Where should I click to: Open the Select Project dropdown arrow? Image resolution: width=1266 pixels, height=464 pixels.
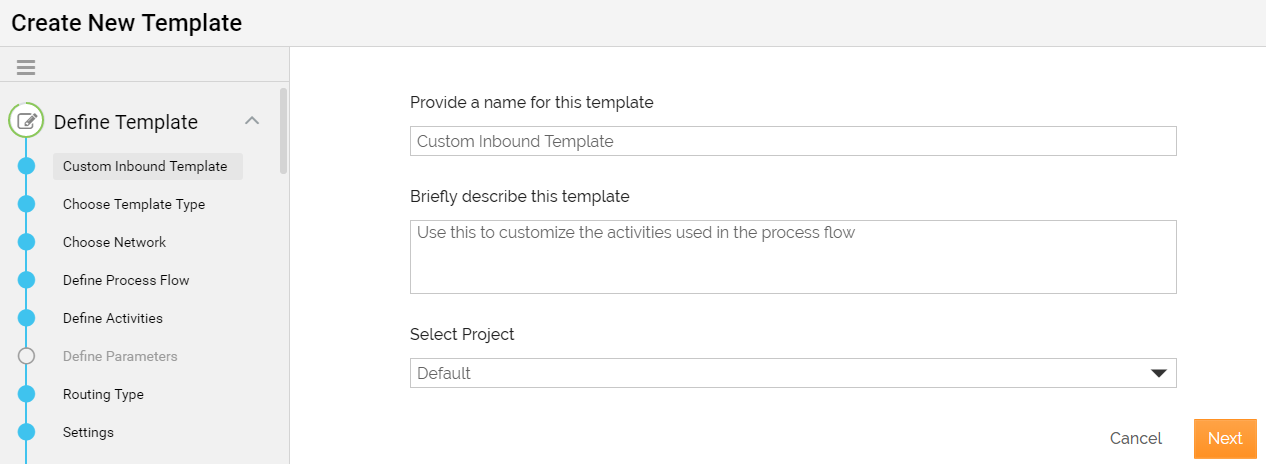(1159, 373)
